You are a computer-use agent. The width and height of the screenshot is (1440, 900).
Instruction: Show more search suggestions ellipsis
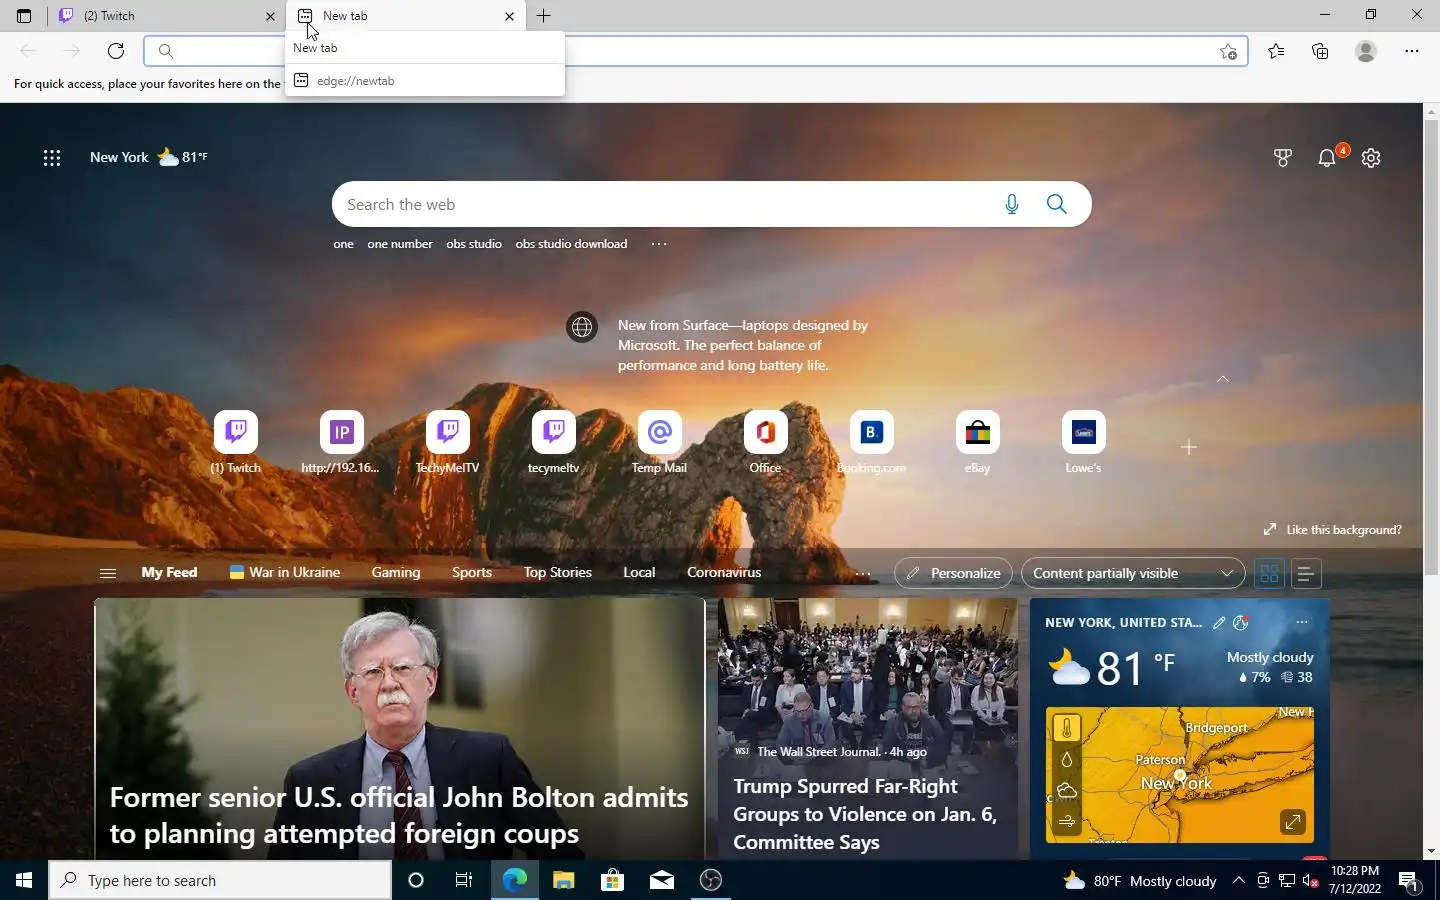click(x=658, y=244)
